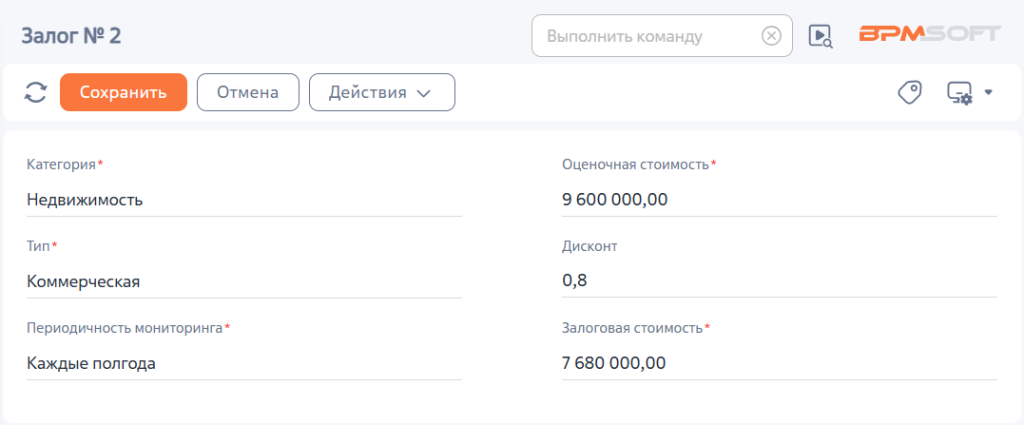1024x425 pixels.
Task: Select the Тип field Коммерческая
Action: (244, 281)
